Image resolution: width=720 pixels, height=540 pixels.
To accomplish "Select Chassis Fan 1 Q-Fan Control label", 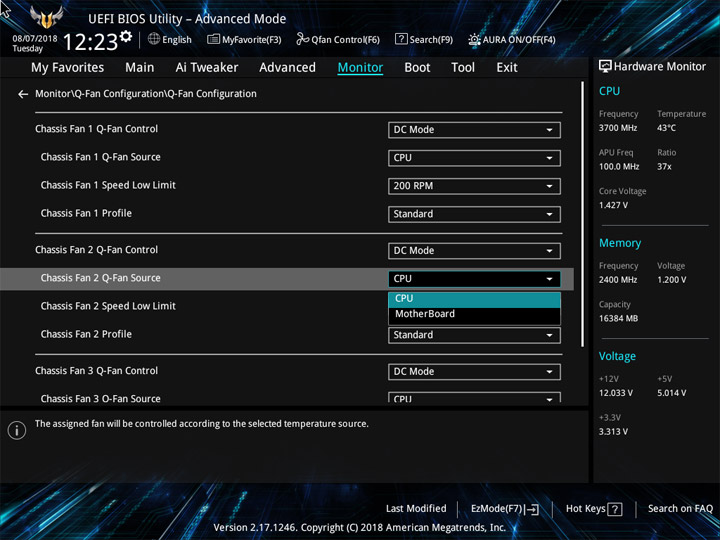I will click(96, 129).
